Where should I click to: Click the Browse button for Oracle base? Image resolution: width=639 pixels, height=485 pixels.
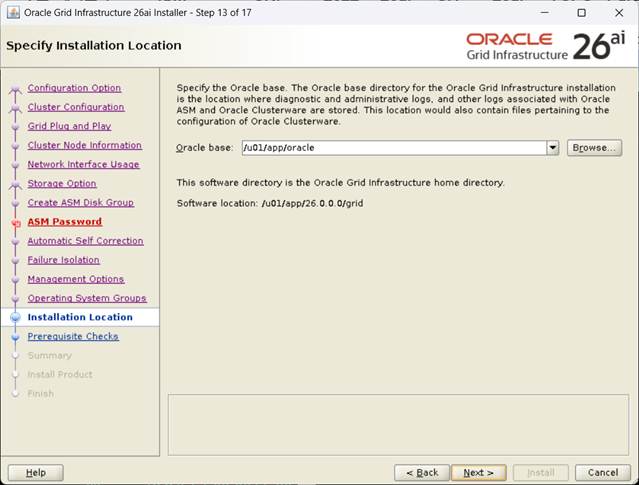(594, 148)
